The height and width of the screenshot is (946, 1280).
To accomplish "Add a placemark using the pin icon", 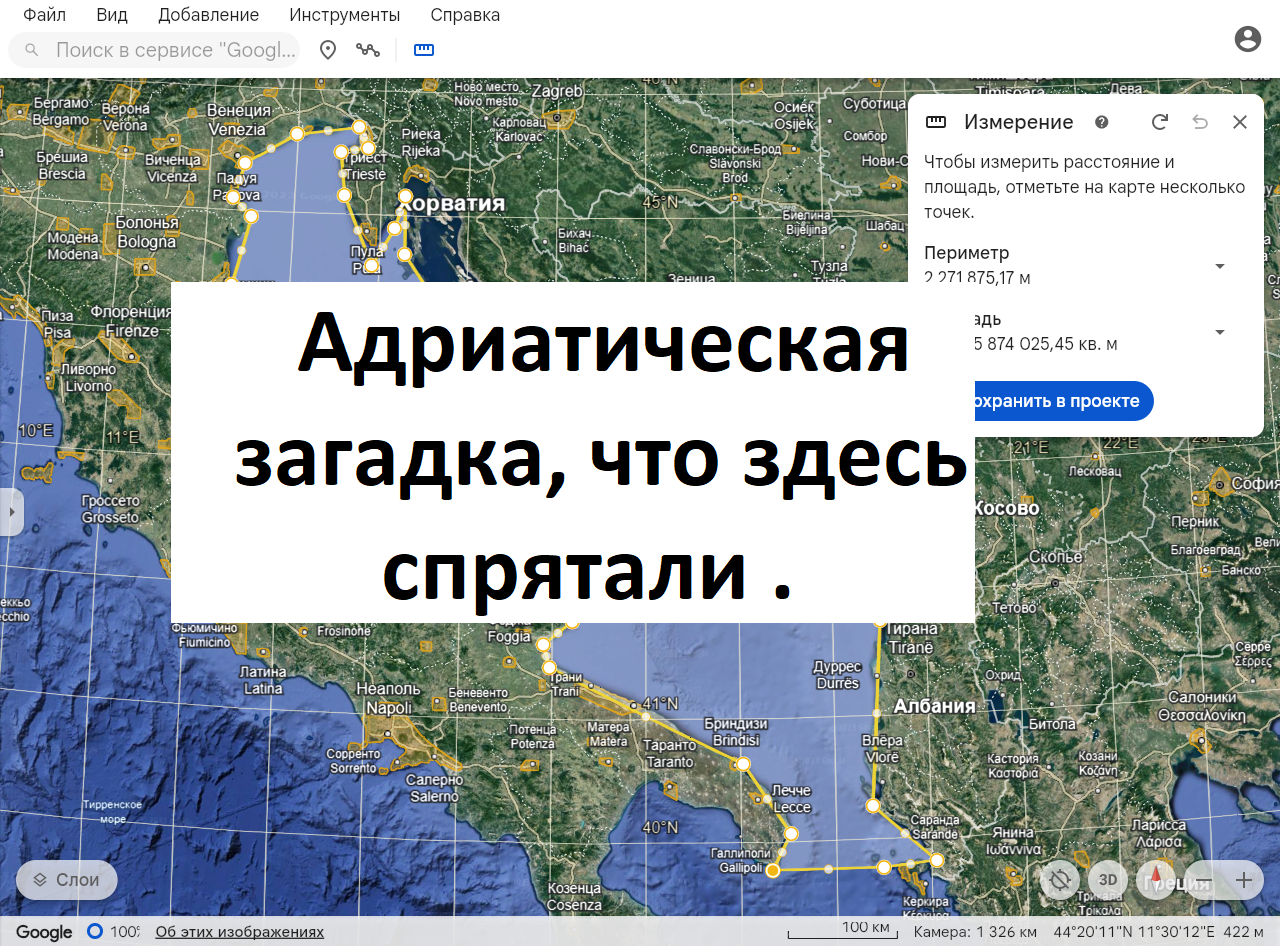I will (x=328, y=50).
